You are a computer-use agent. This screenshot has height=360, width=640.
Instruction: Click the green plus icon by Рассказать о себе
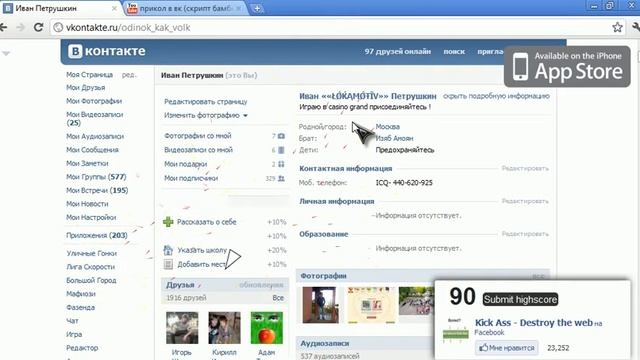click(x=168, y=222)
